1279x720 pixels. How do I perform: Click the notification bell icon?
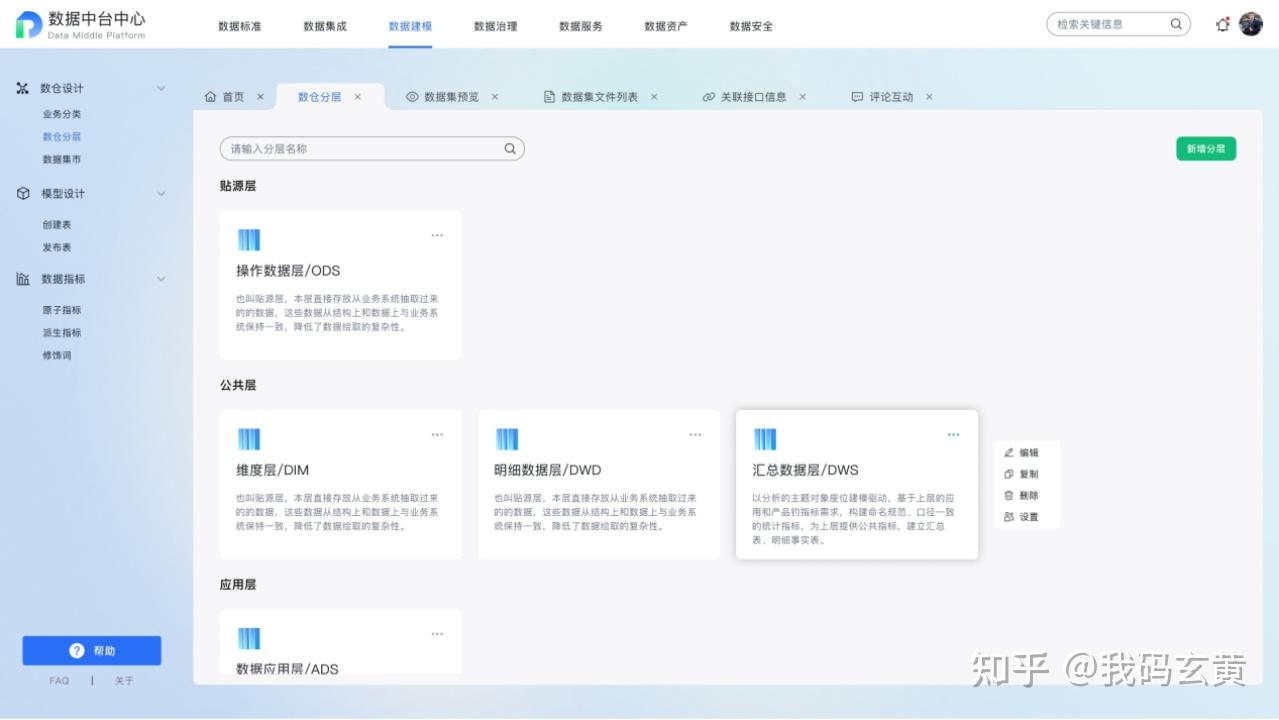(1222, 25)
